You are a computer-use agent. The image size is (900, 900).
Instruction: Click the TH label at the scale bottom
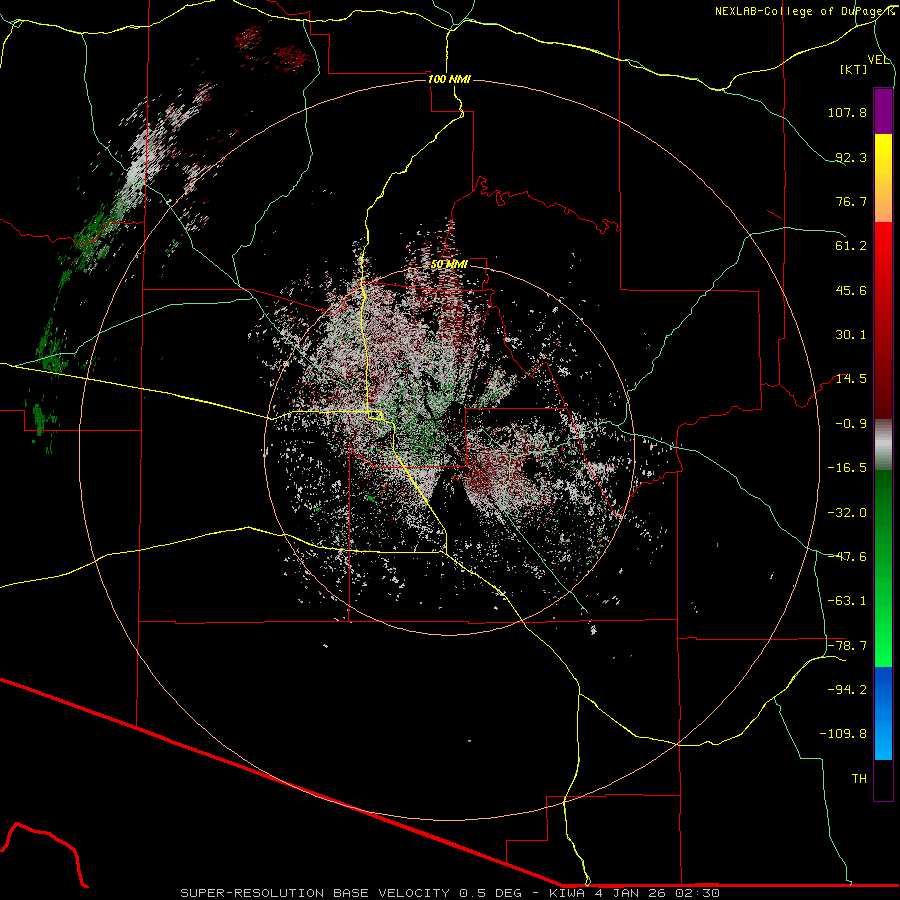point(859,778)
